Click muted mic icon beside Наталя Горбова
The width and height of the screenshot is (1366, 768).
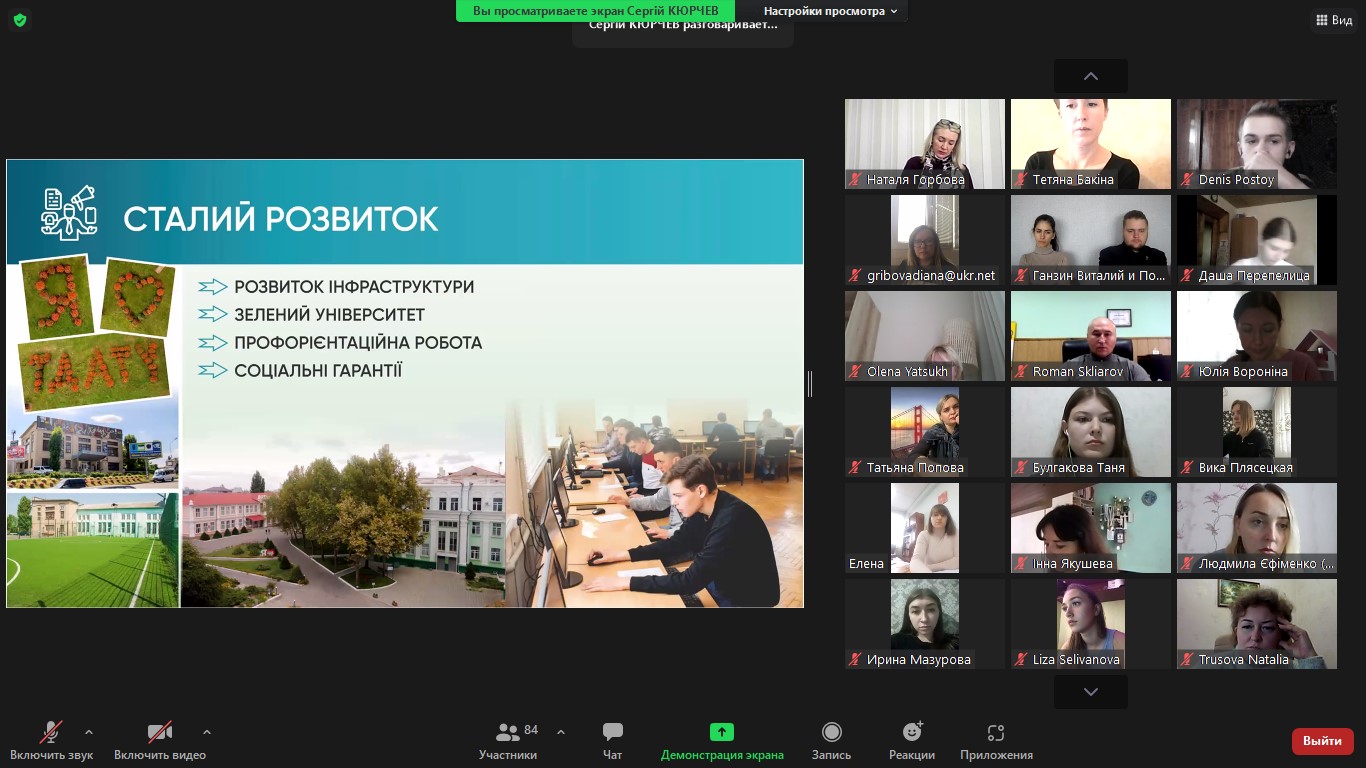[x=856, y=180]
